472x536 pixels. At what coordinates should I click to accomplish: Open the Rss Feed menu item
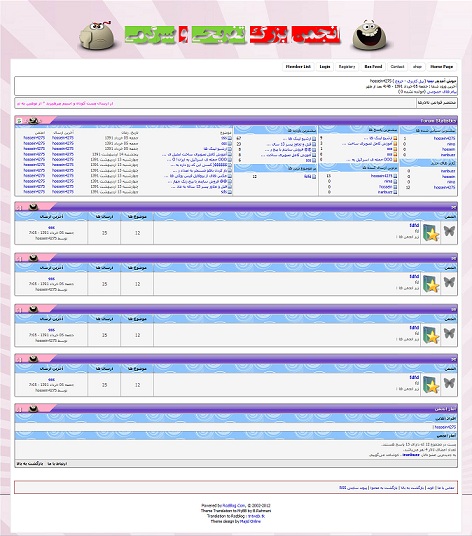pyautogui.click(x=373, y=67)
